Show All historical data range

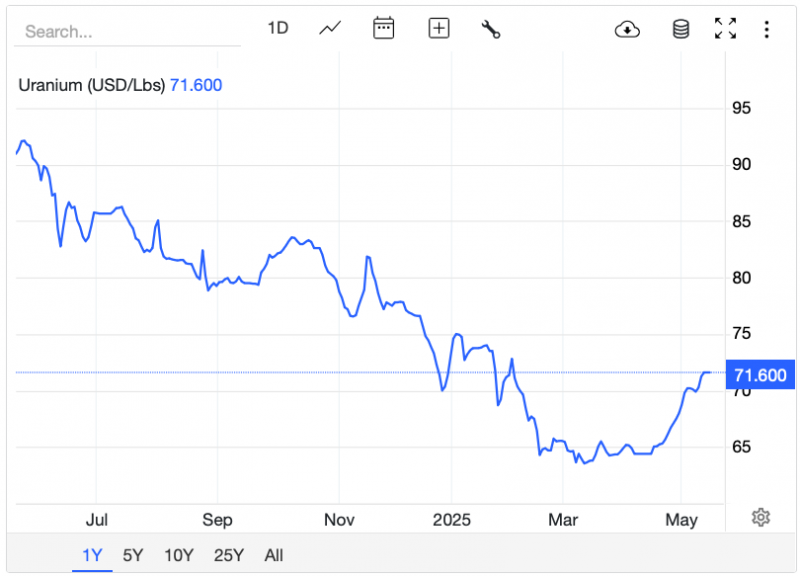(x=274, y=555)
